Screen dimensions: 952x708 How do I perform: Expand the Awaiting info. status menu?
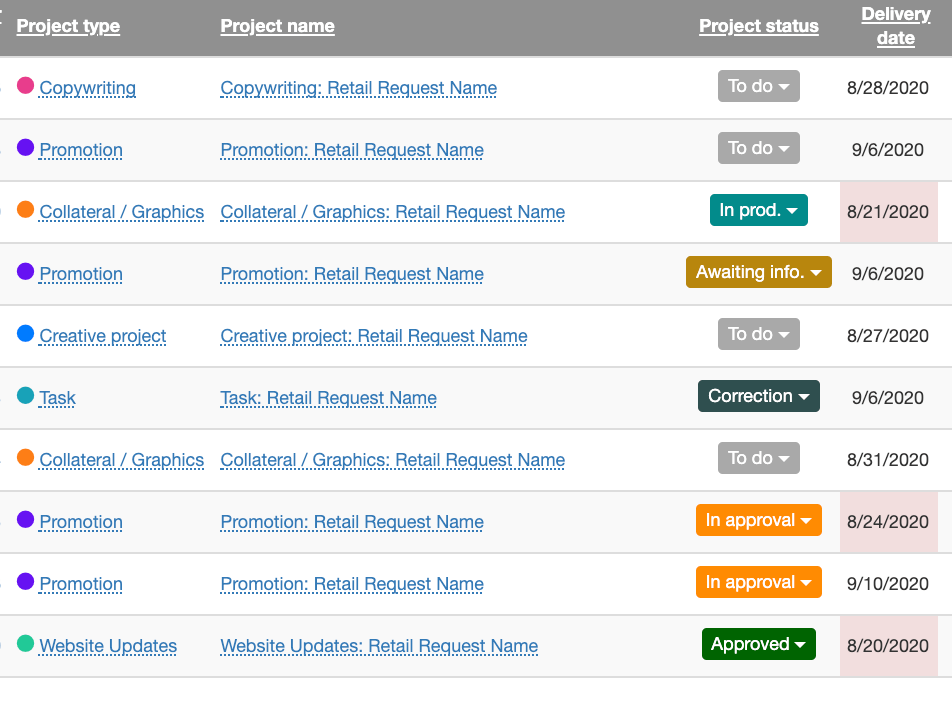click(x=758, y=272)
